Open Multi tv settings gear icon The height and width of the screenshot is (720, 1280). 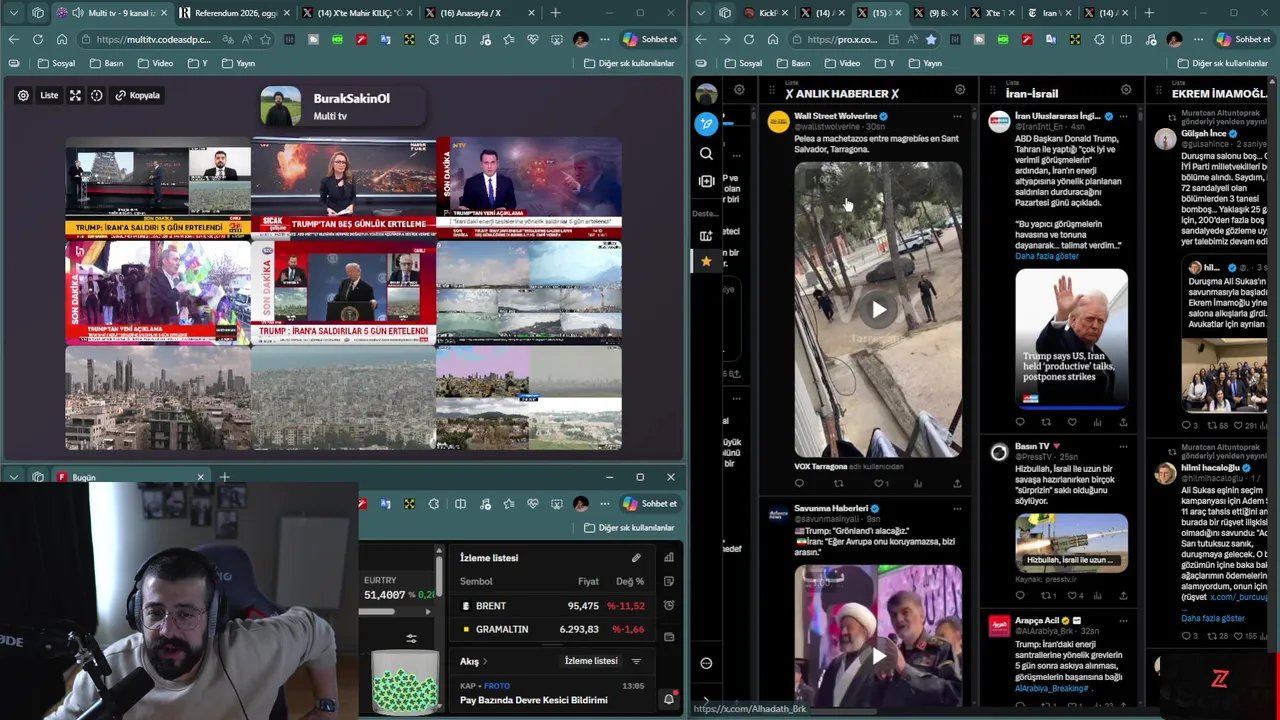pos(23,95)
